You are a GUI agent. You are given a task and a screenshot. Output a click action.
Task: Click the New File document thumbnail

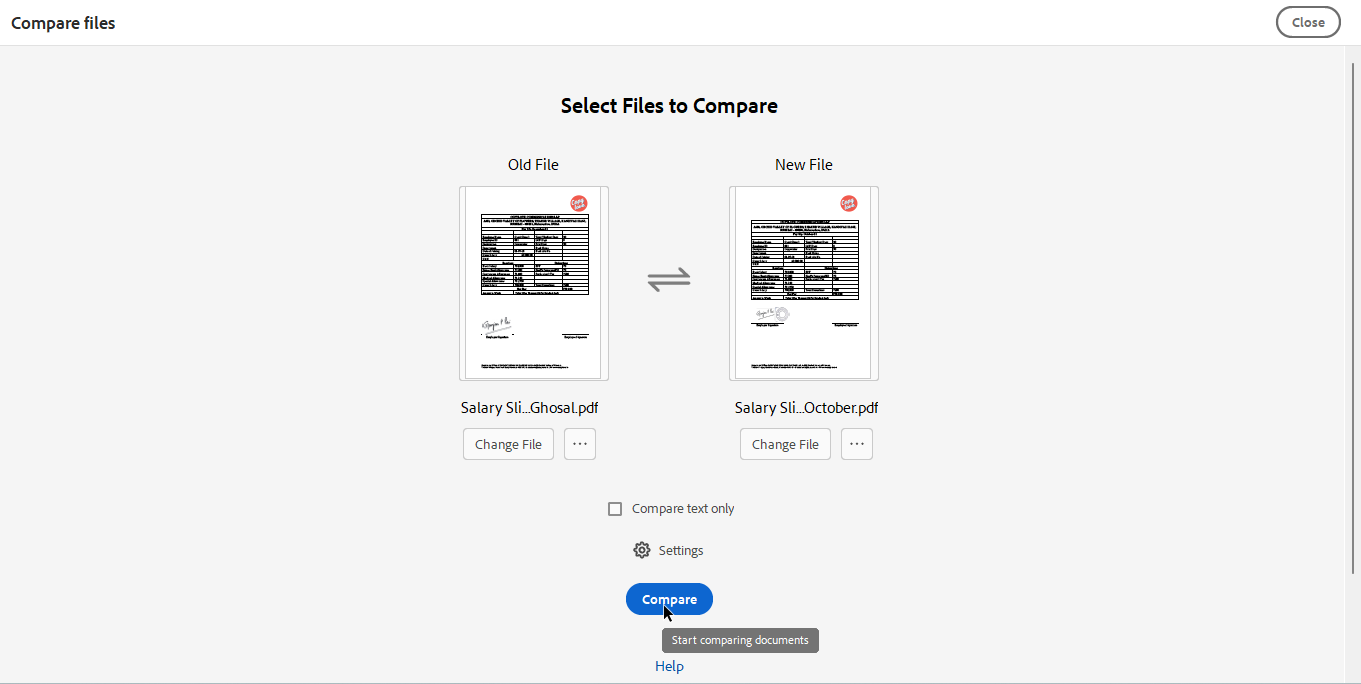click(x=803, y=282)
